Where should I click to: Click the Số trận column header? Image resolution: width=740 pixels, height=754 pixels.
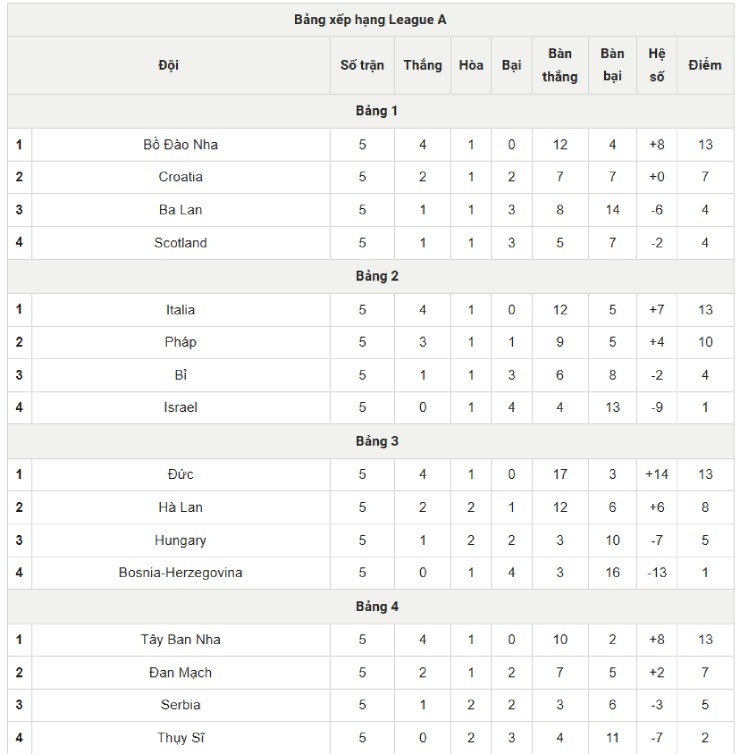coord(362,65)
